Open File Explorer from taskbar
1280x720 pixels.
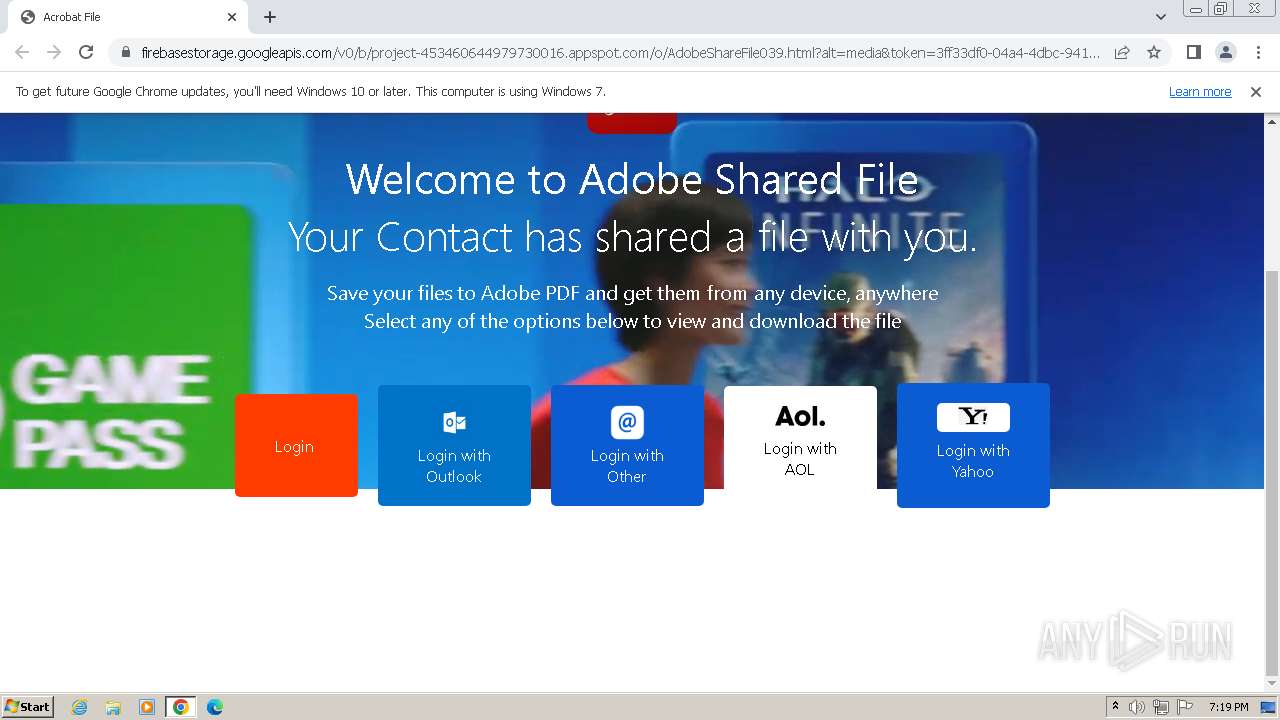coord(113,707)
